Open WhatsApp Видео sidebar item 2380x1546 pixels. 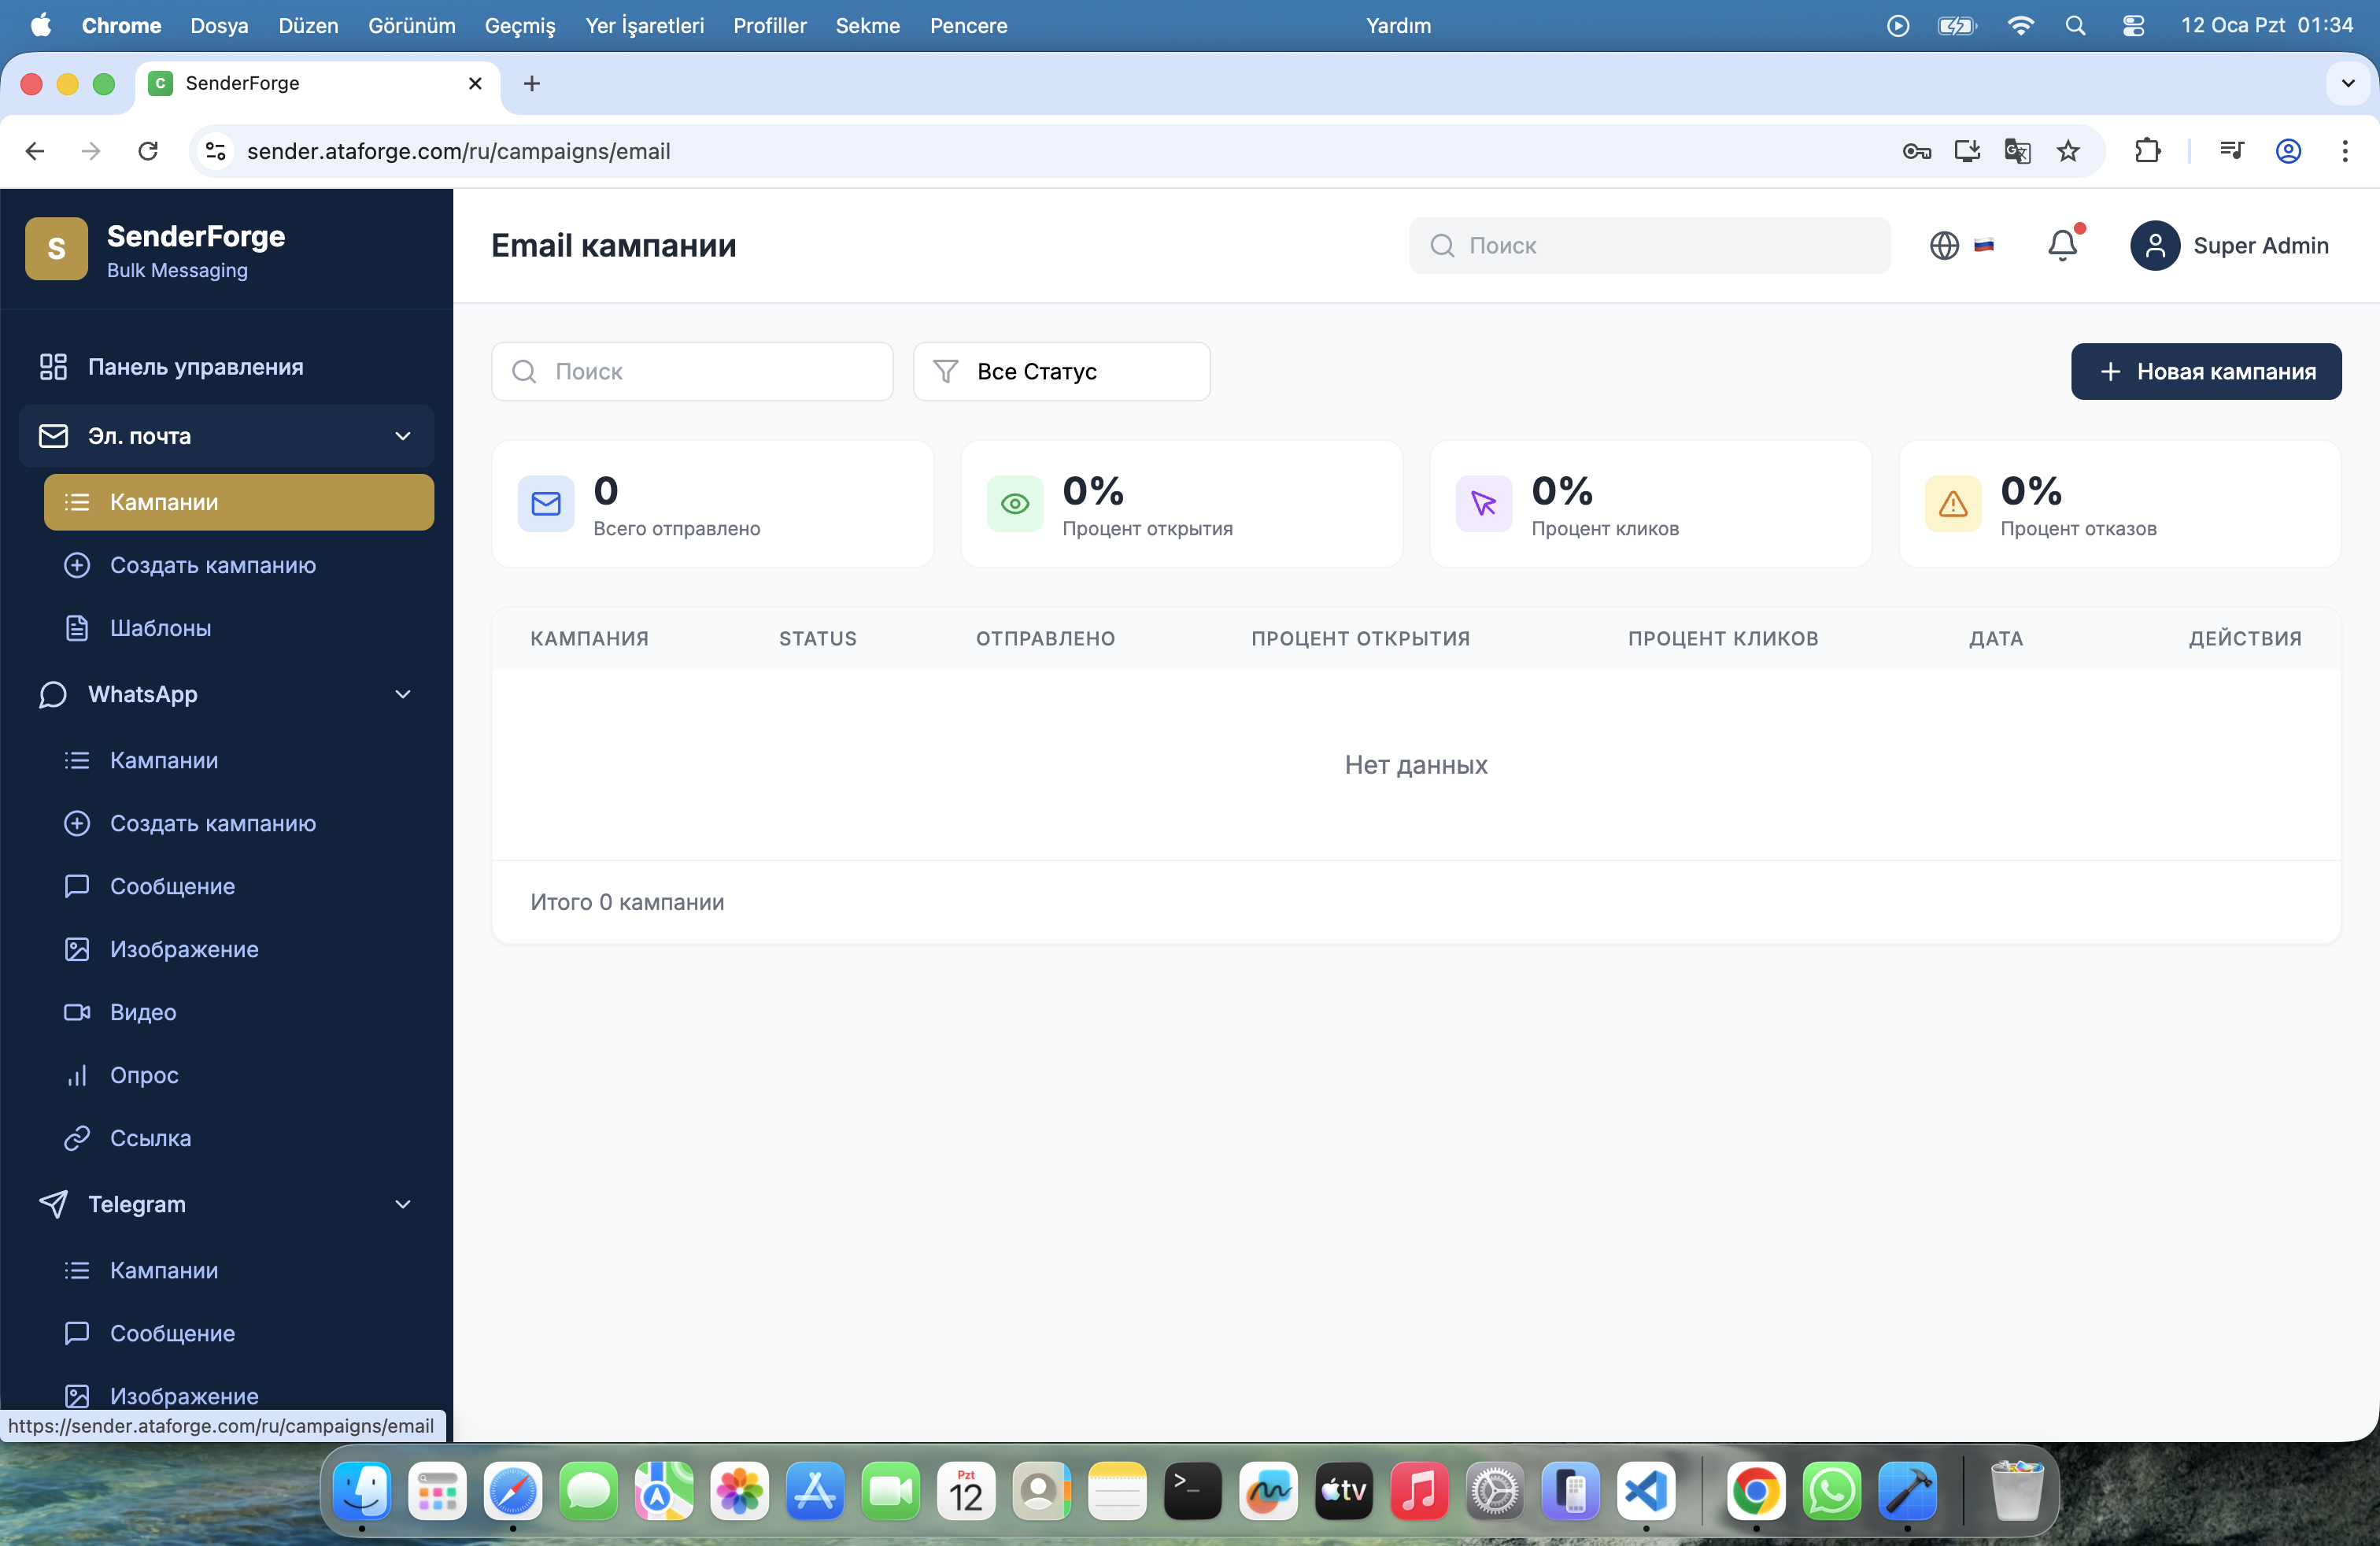coord(142,1012)
